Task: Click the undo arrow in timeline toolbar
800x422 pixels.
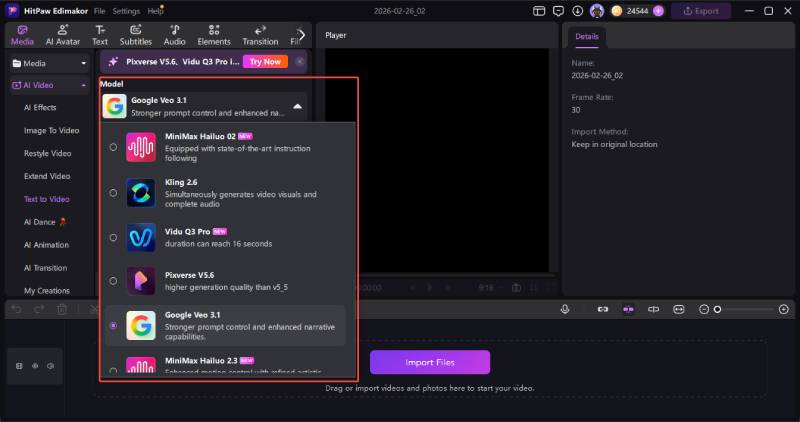Action: point(16,310)
